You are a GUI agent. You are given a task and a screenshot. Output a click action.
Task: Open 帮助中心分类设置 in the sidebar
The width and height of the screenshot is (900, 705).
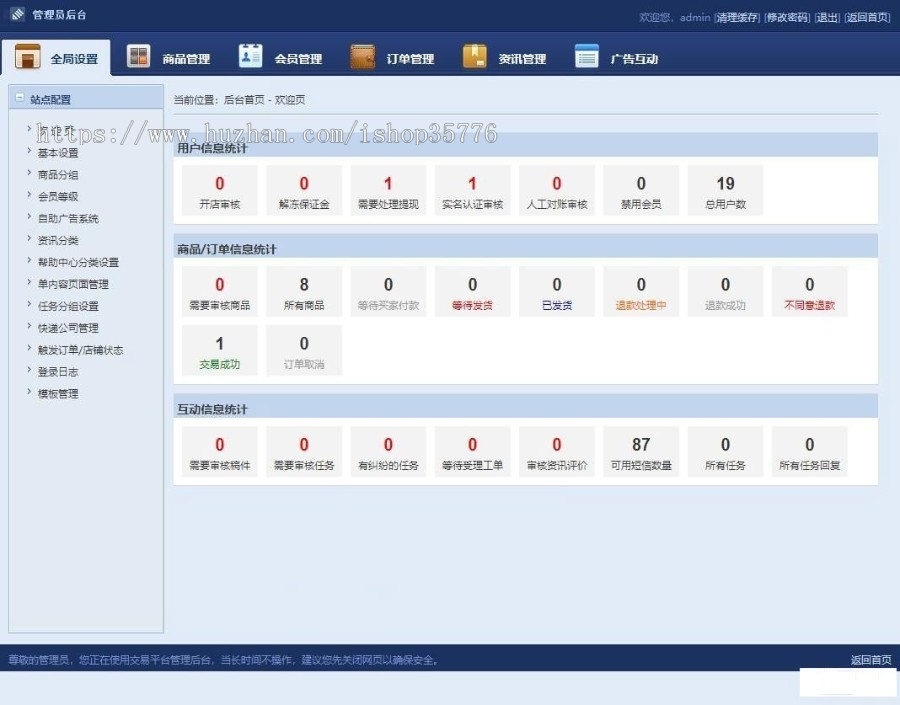[78, 262]
